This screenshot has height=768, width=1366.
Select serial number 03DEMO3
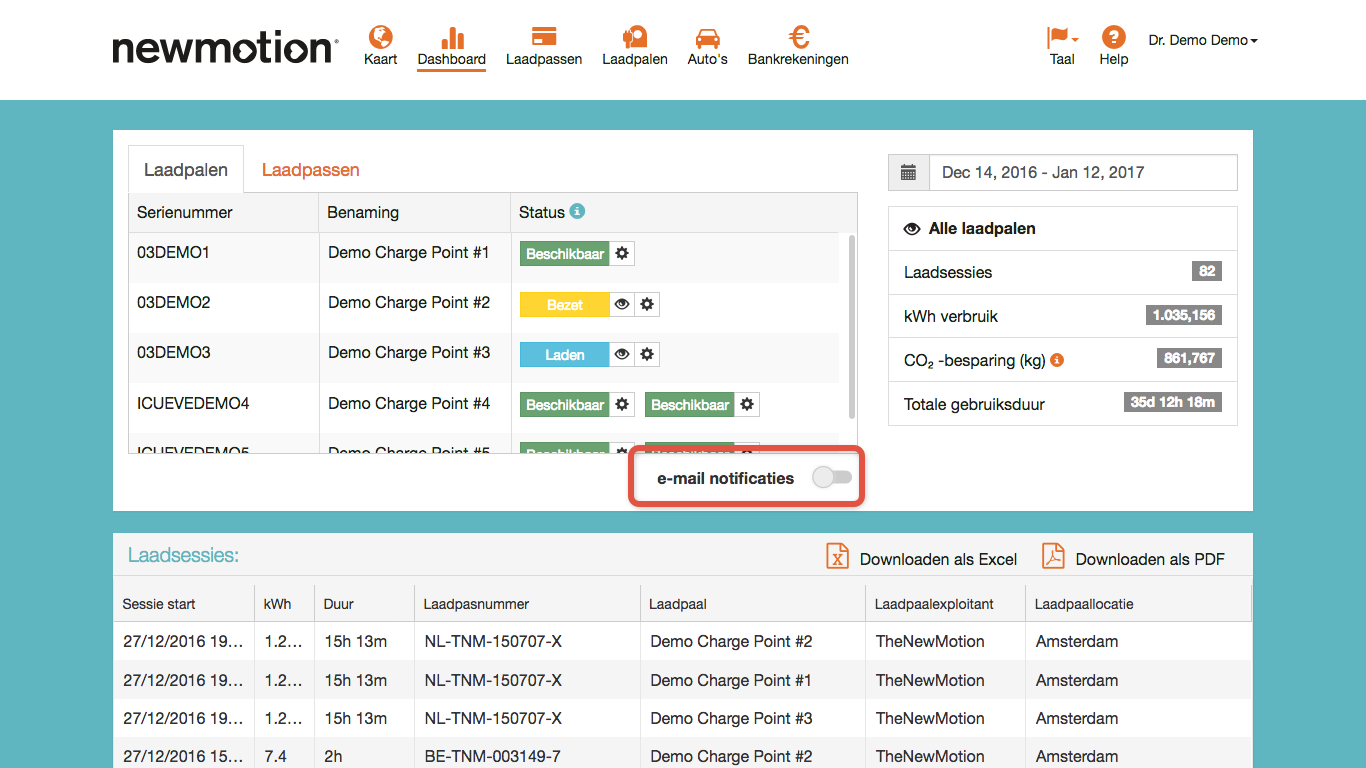coord(173,353)
